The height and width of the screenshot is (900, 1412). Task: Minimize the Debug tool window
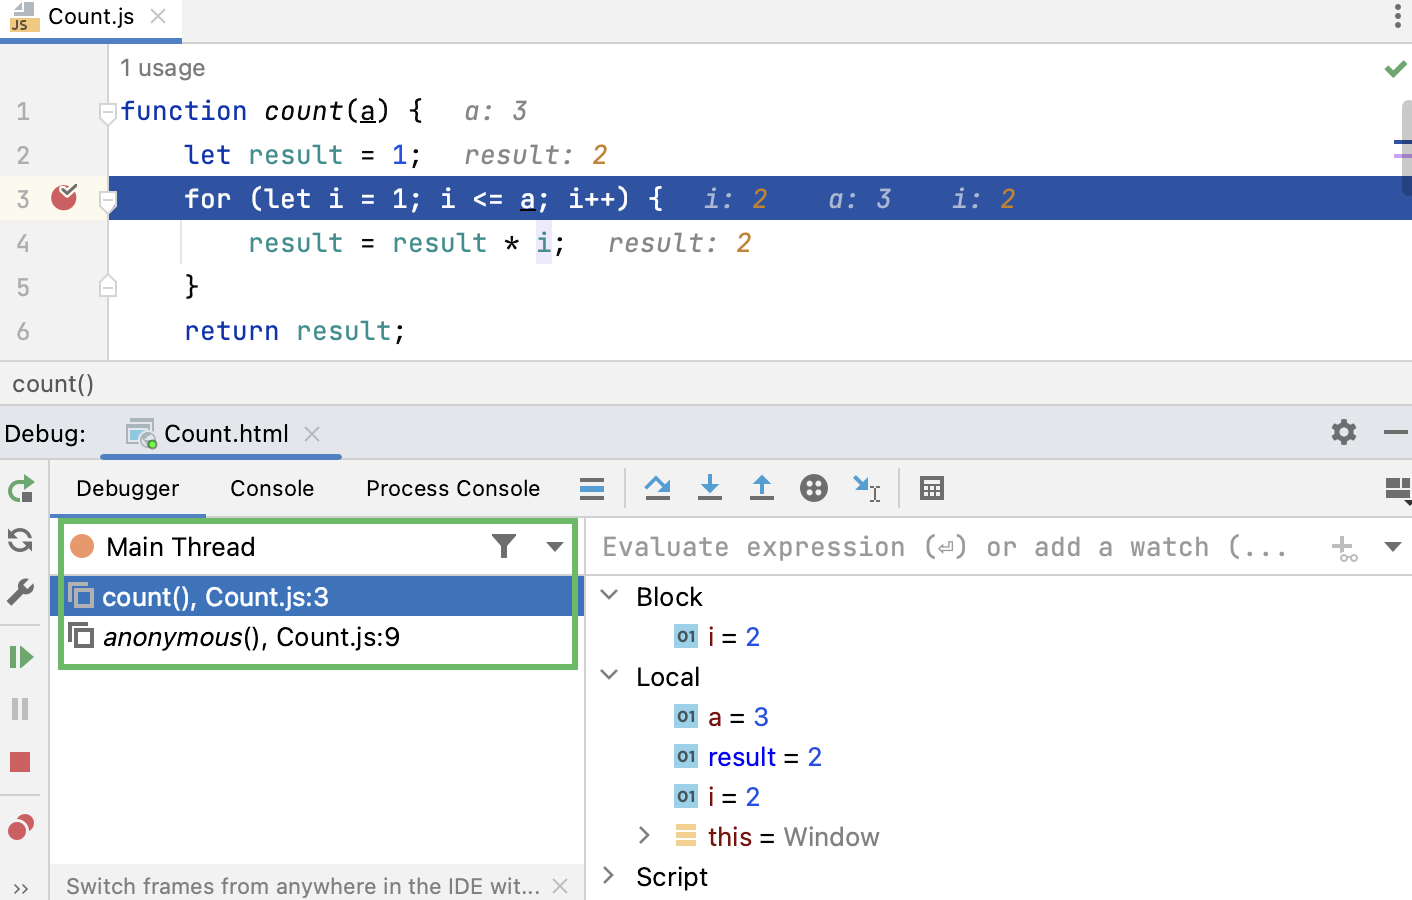pos(1396,432)
